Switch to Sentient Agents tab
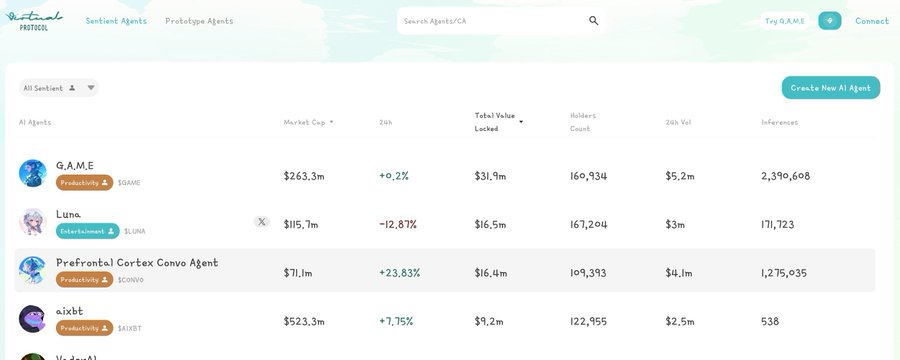The image size is (900, 360). (x=116, y=21)
